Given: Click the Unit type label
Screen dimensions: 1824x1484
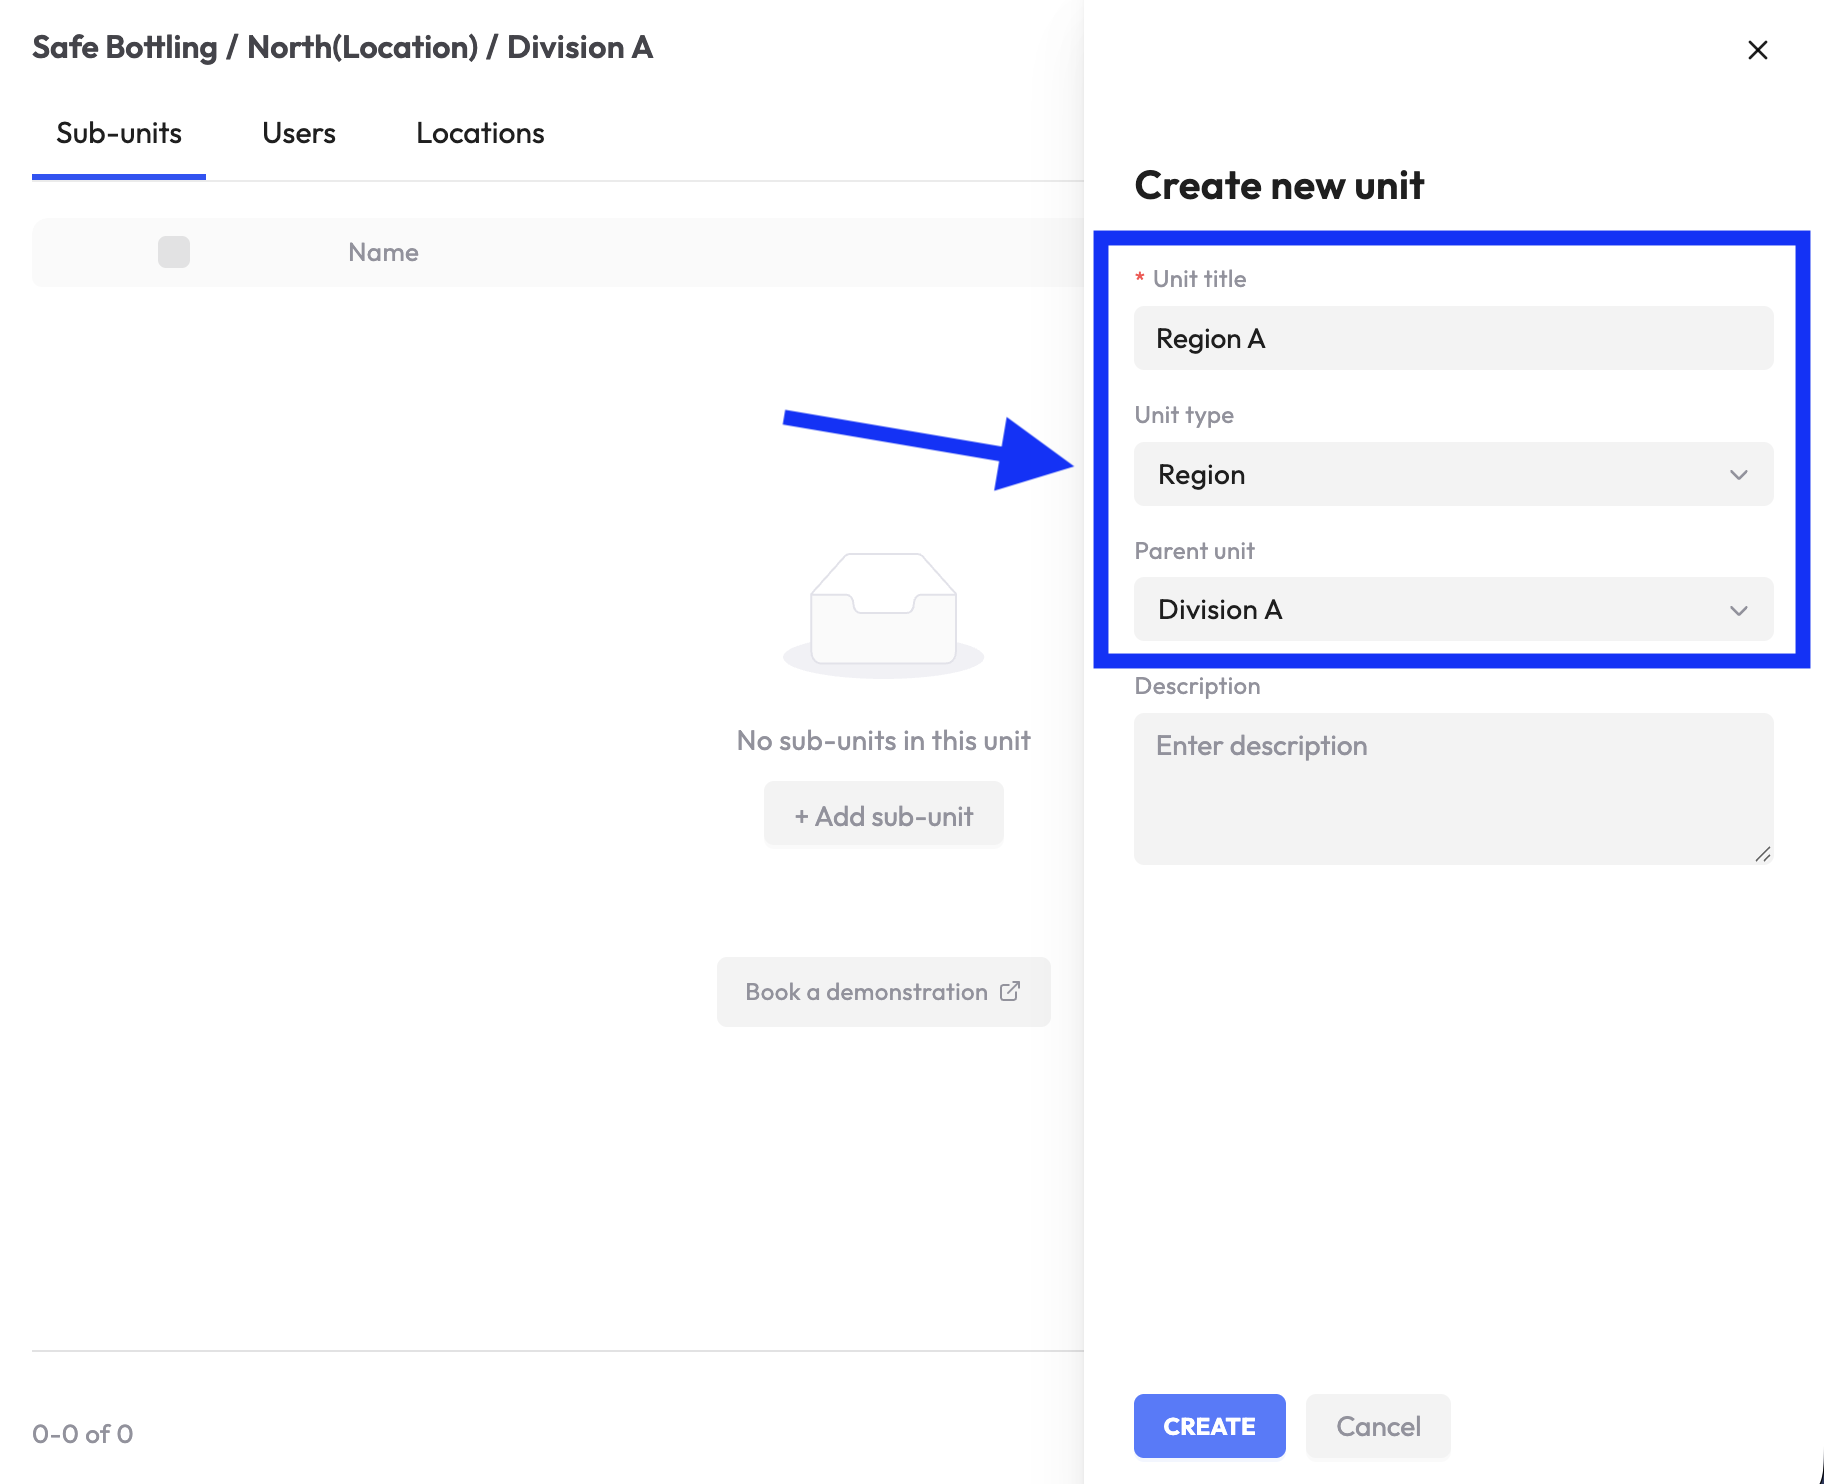Looking at the screenshot, I should 1184,415.
